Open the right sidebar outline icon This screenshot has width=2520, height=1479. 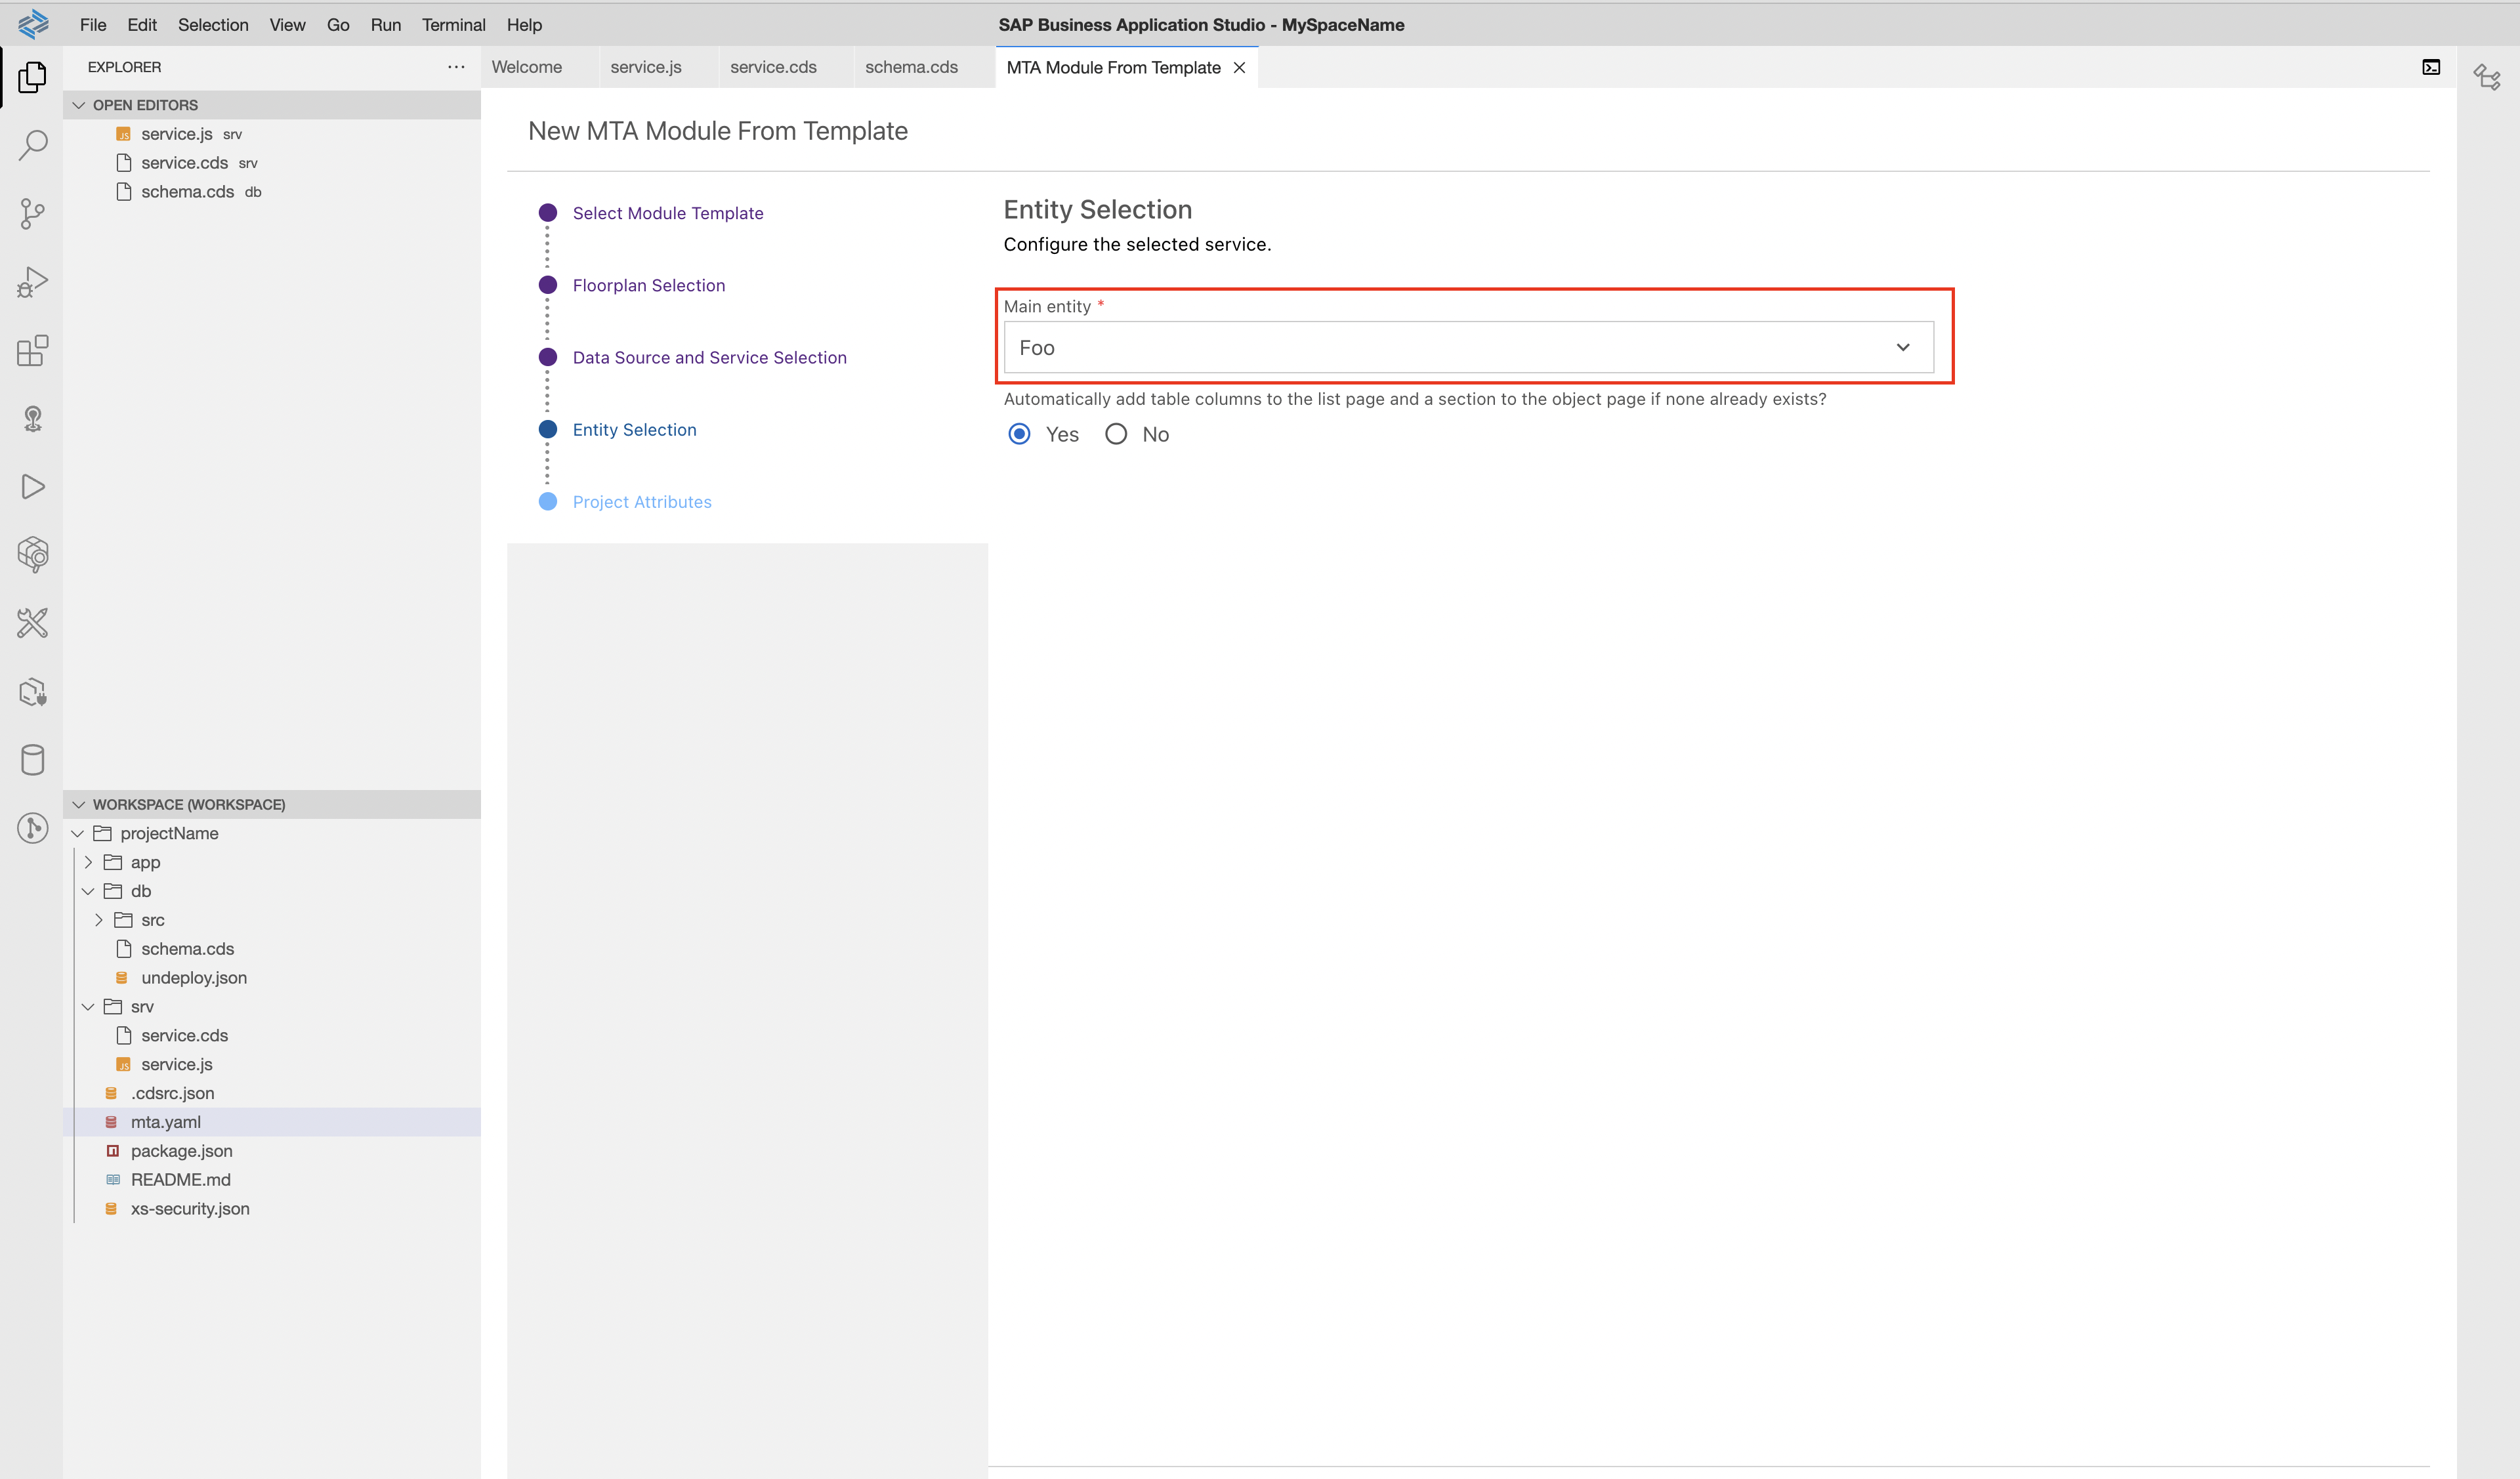point(2487,77)
